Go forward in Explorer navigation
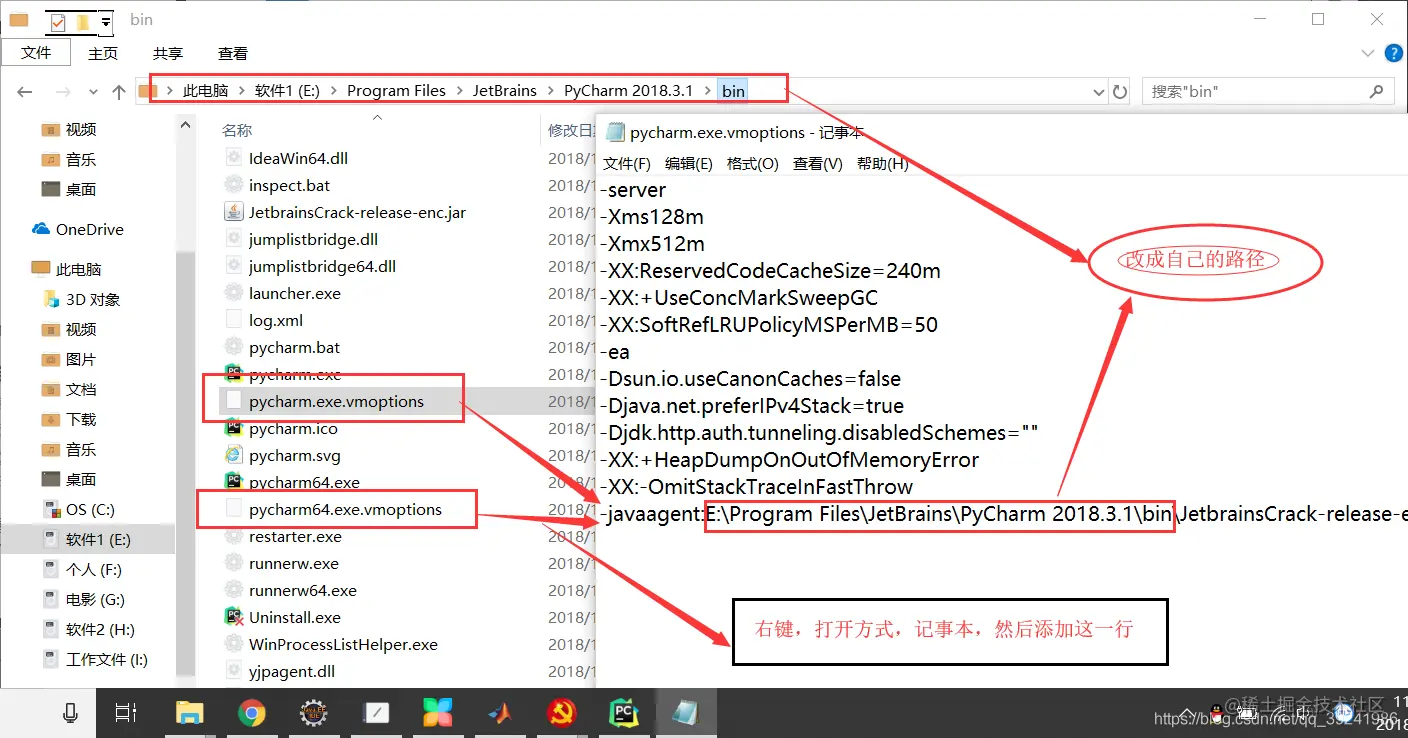Image resolution: width=1408 pixels, height=738 pixels. [62, 91]
